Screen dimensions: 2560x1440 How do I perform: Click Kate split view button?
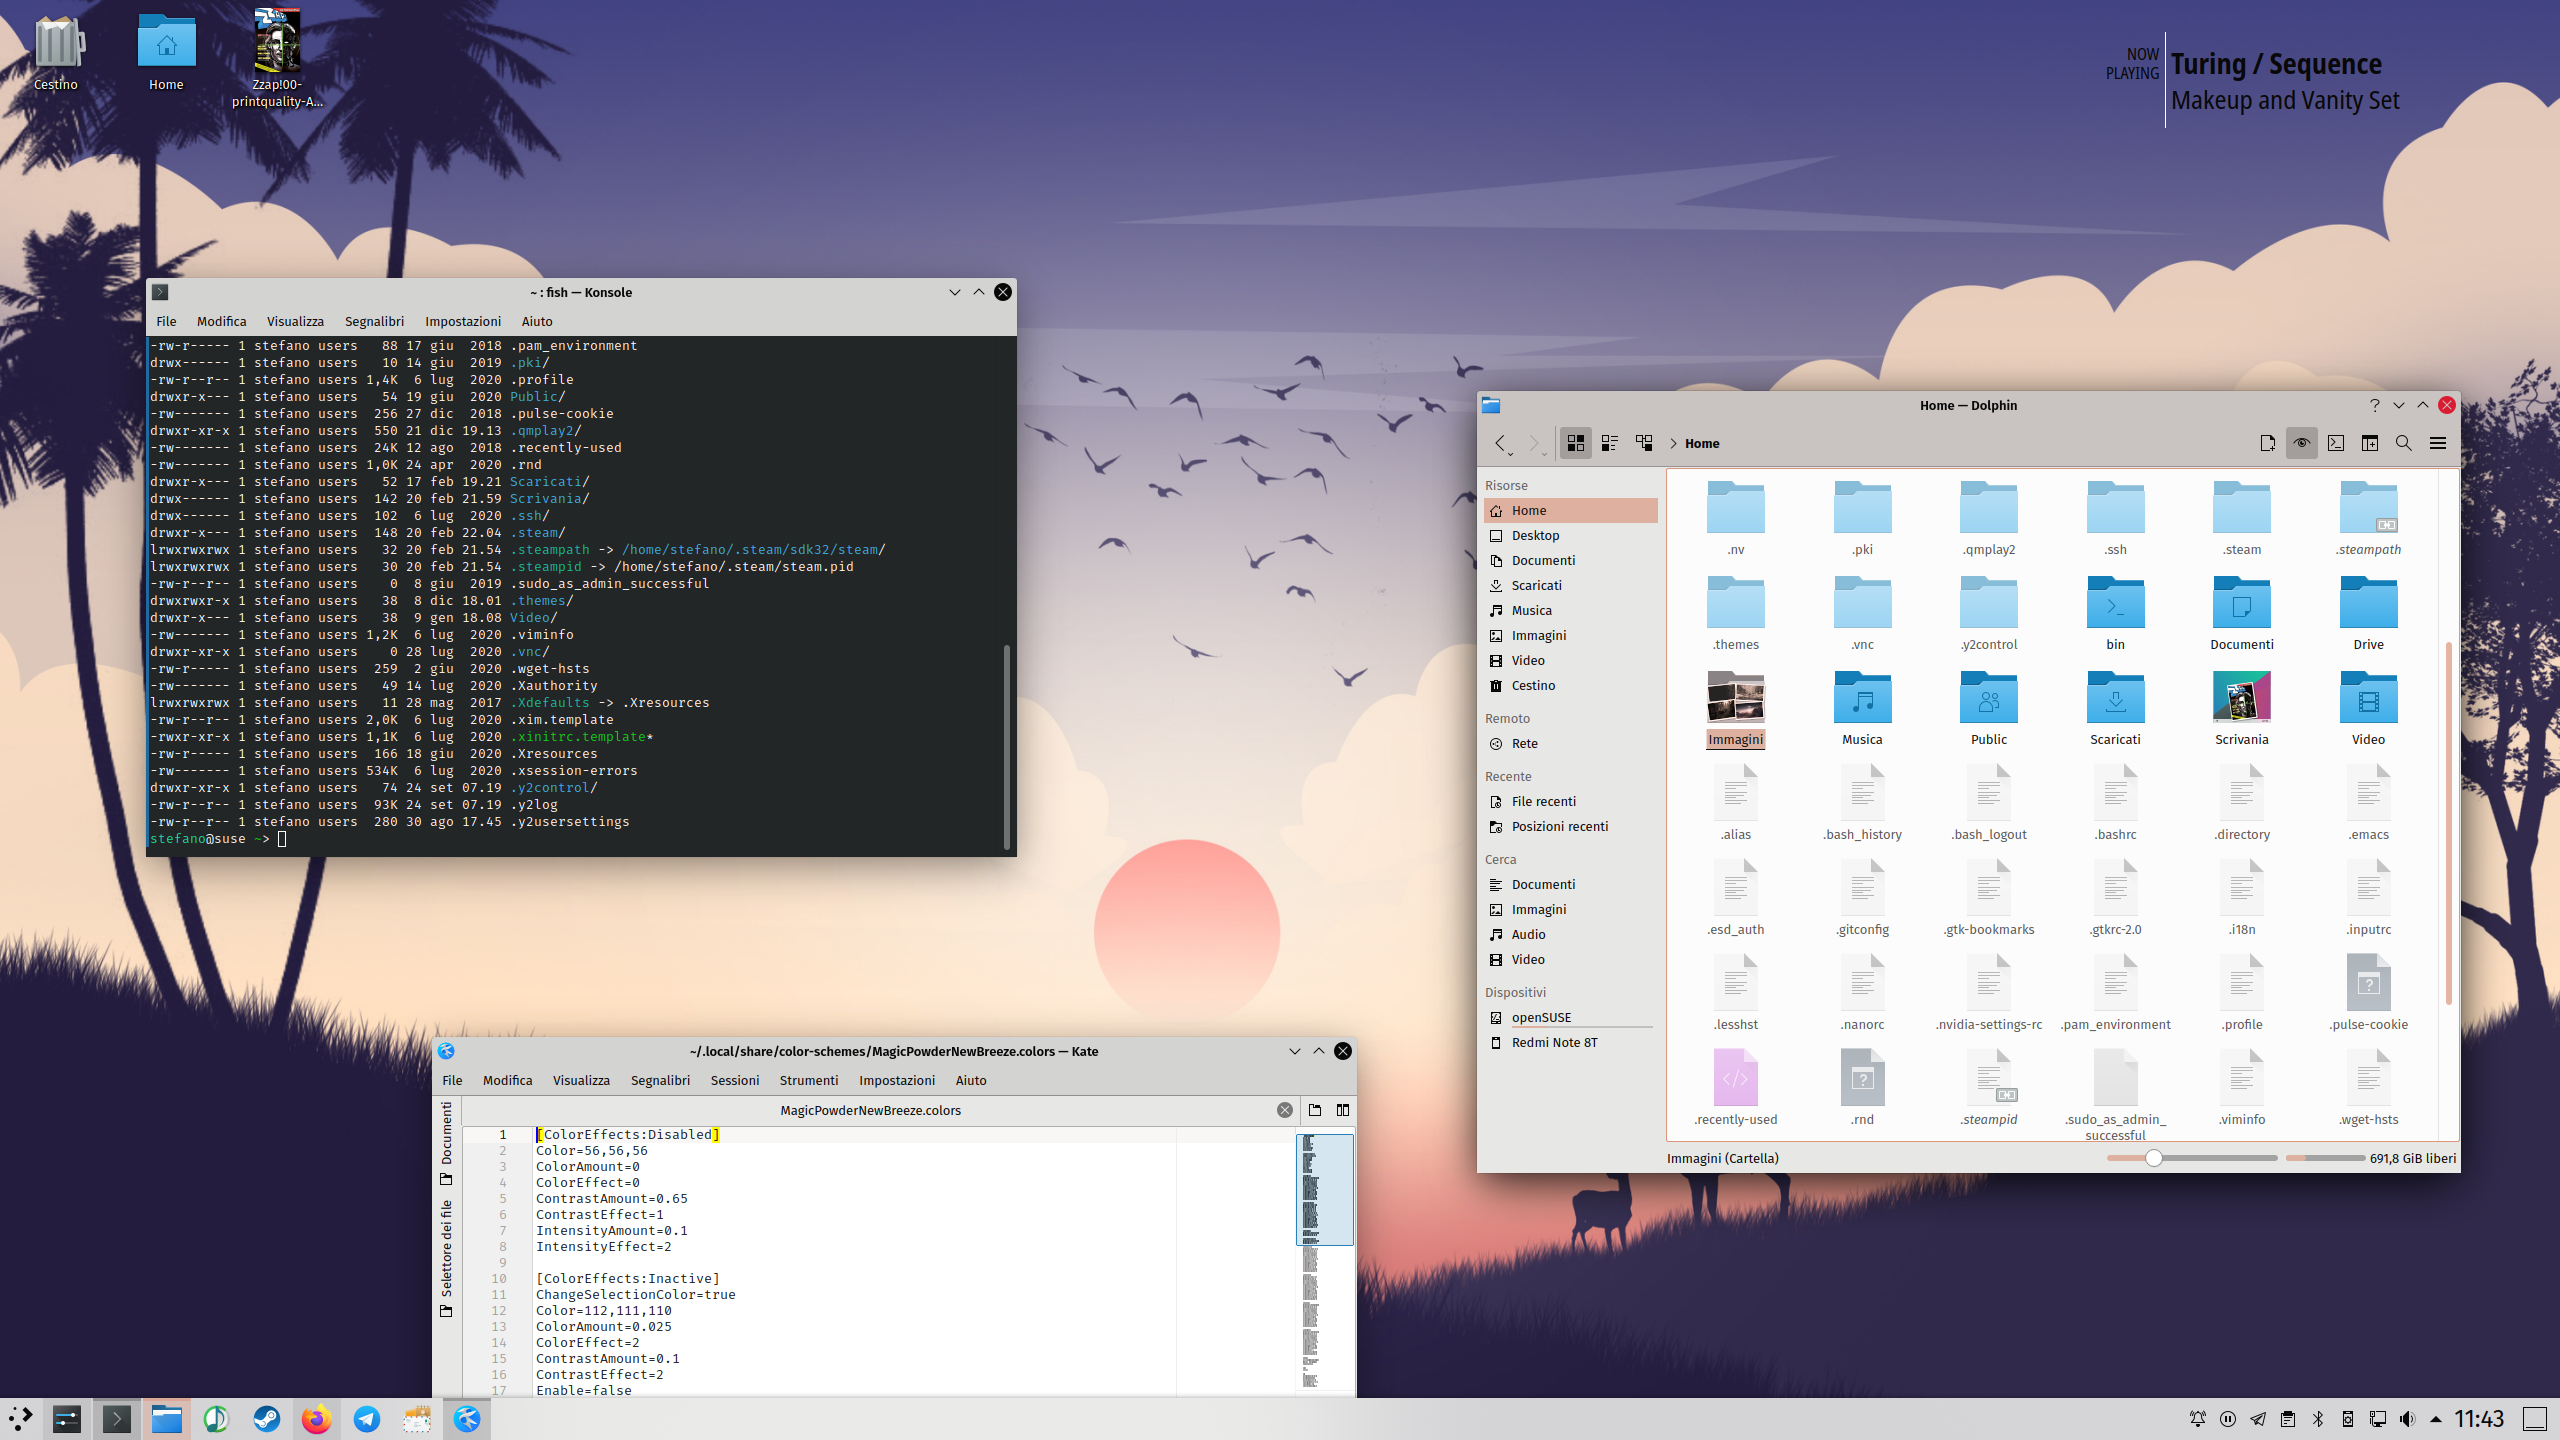1342,1110
